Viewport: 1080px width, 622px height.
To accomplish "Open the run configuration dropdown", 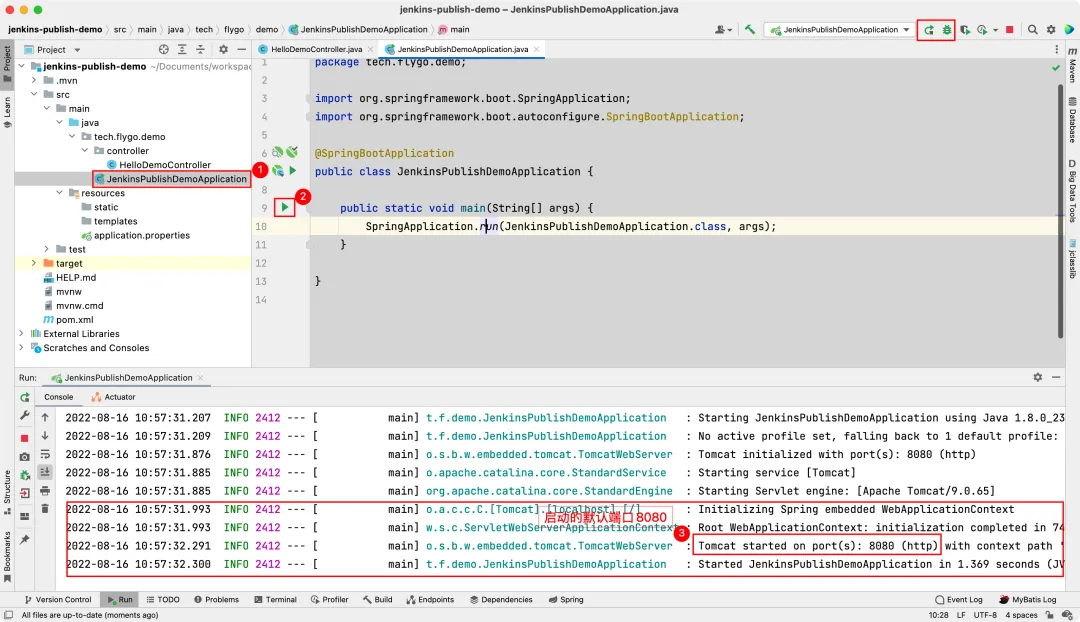I will coord(840,30).
